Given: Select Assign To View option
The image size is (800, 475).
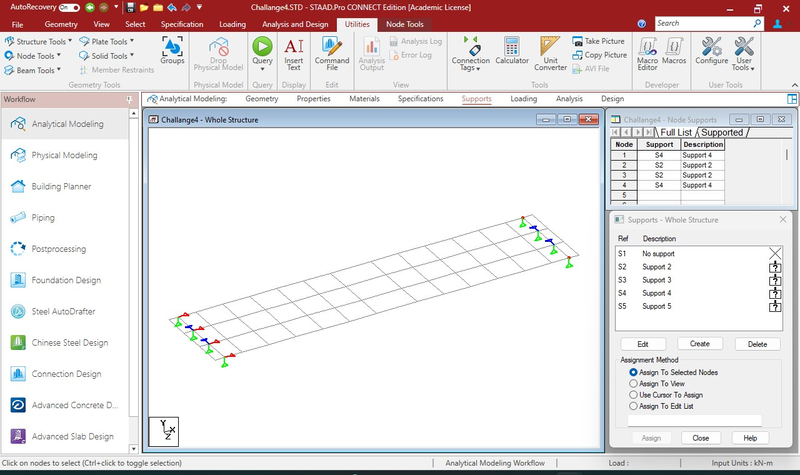Looking at the screenshot, I should (633, 383).
